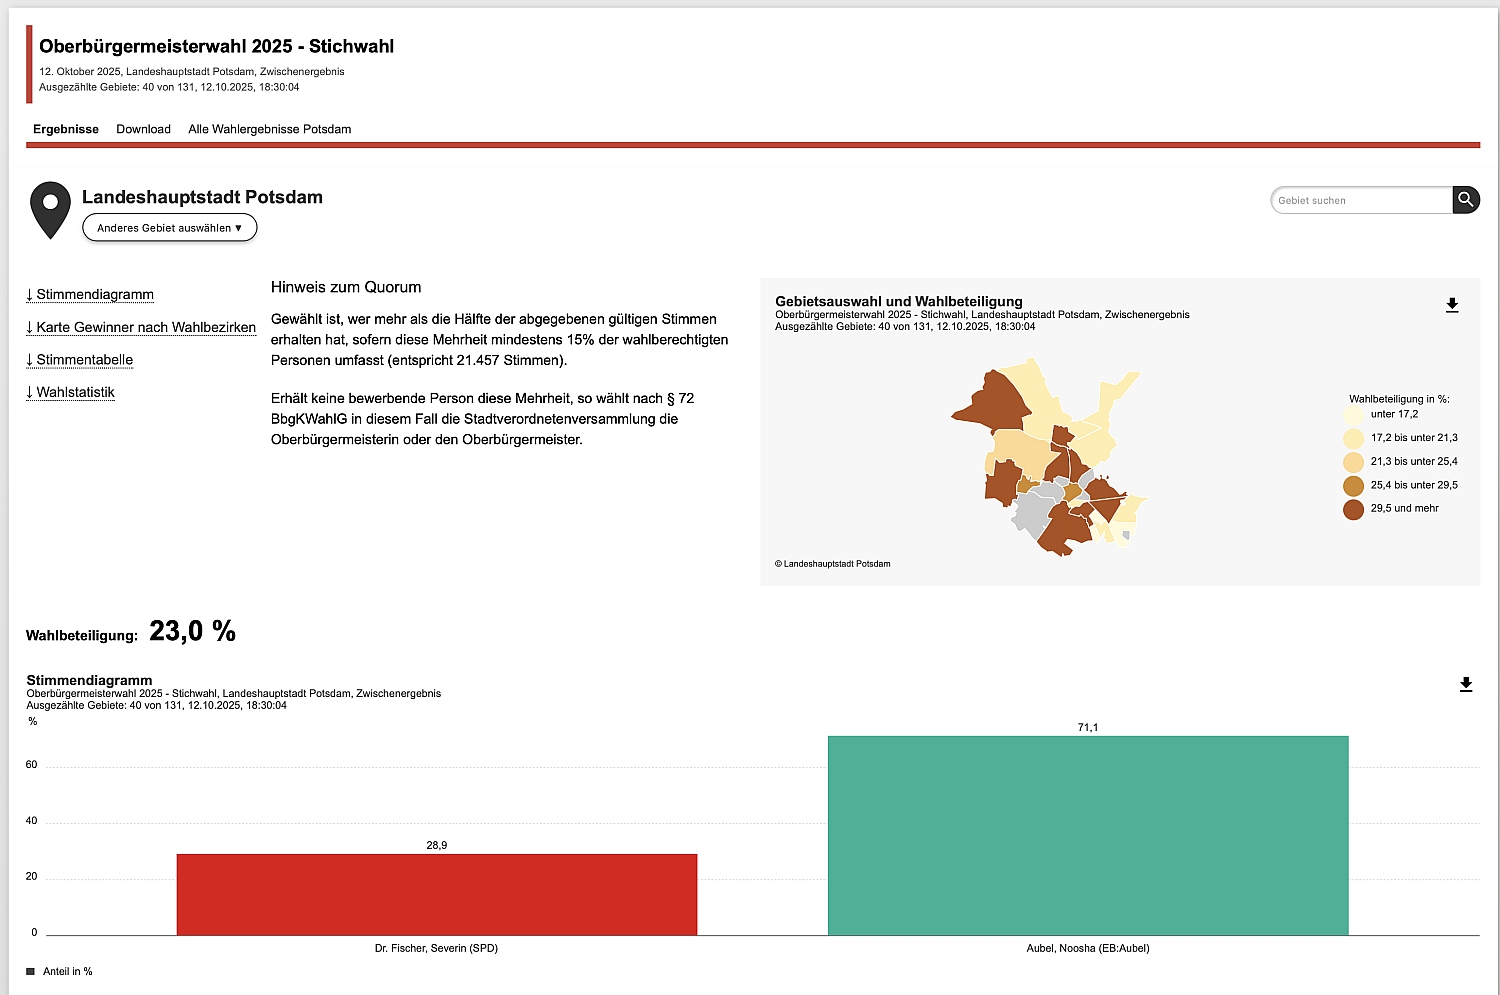Focus the 'Gebiet suchen' search field

1361,200
